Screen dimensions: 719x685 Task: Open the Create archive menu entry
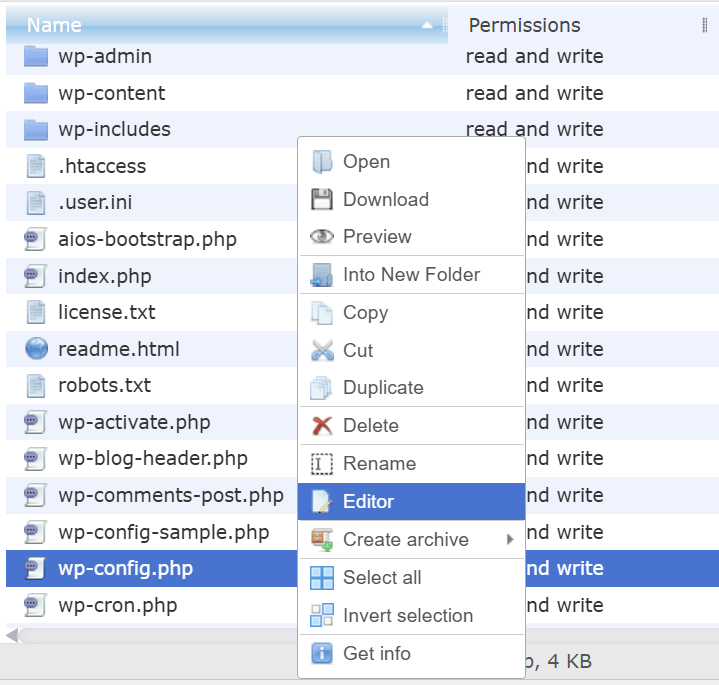coord(411,540)
